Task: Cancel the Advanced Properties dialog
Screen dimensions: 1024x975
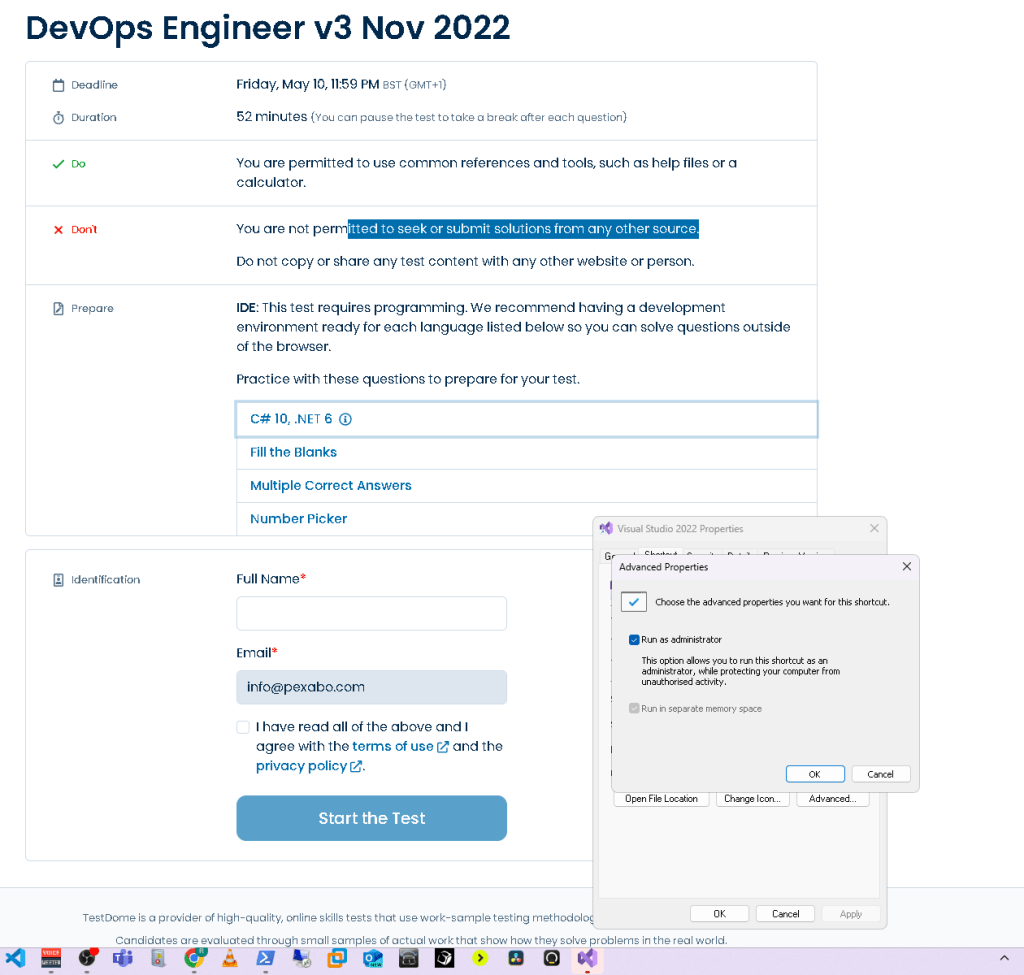Action: [x=880, y=774]
